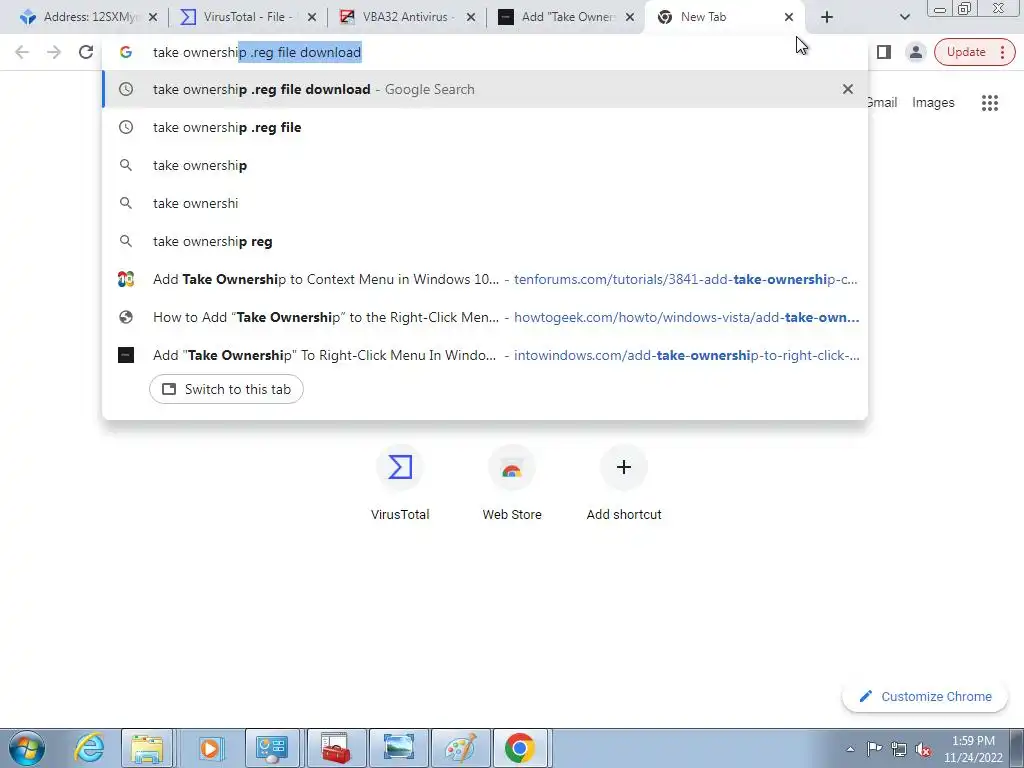This screenshot has width=1024, height=768.
Task: Open the intowindows.com Take Ownership suggestion
Action: pos(485,355)
